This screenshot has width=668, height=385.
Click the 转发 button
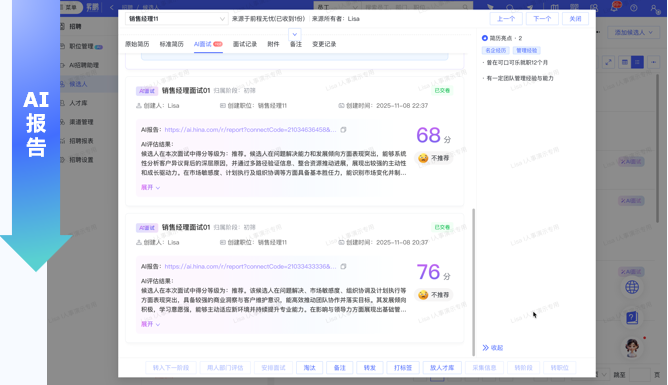[x=370, y=368]
